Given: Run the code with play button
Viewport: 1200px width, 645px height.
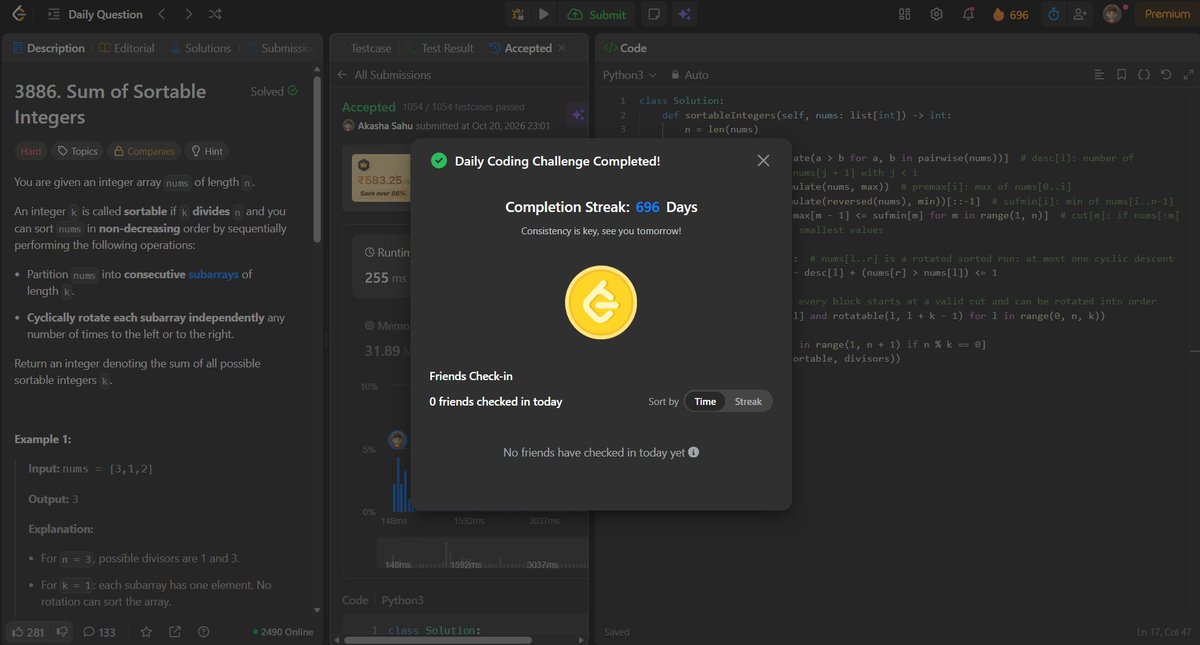Looking at the screenshot, I should click(544, 14).
